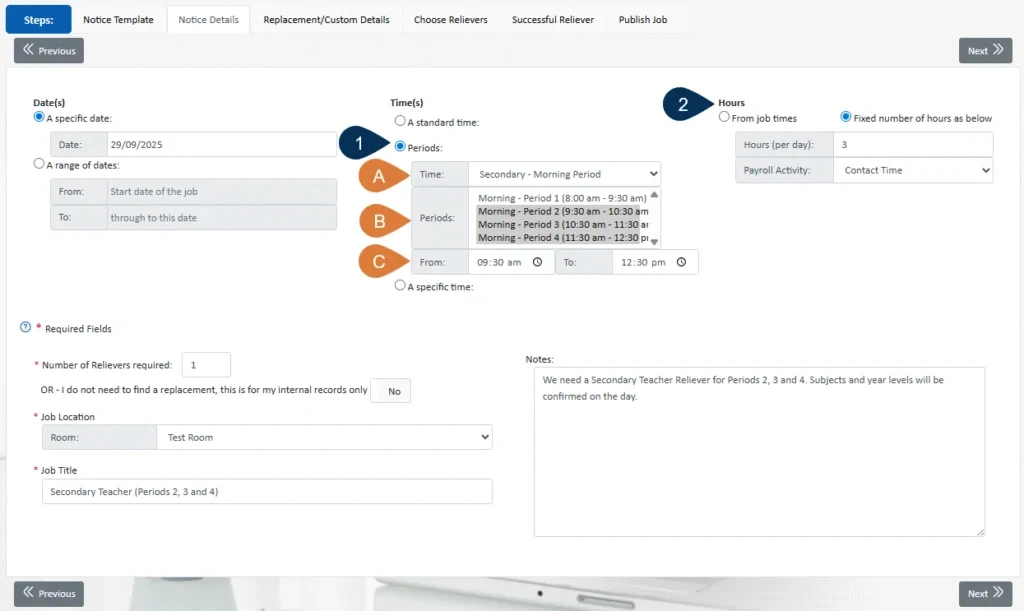Choose the A specific time radio button
1024x611 pixels.
point(400,285)
